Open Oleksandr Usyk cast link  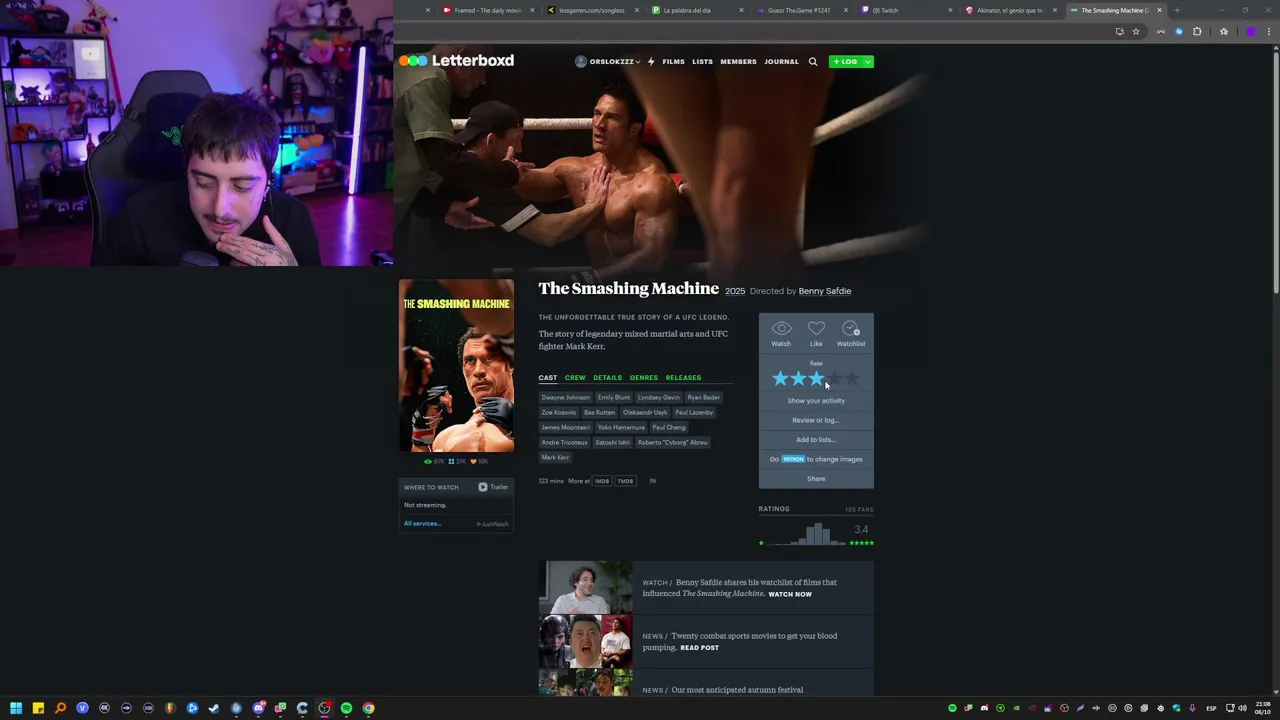pos(645,412)
